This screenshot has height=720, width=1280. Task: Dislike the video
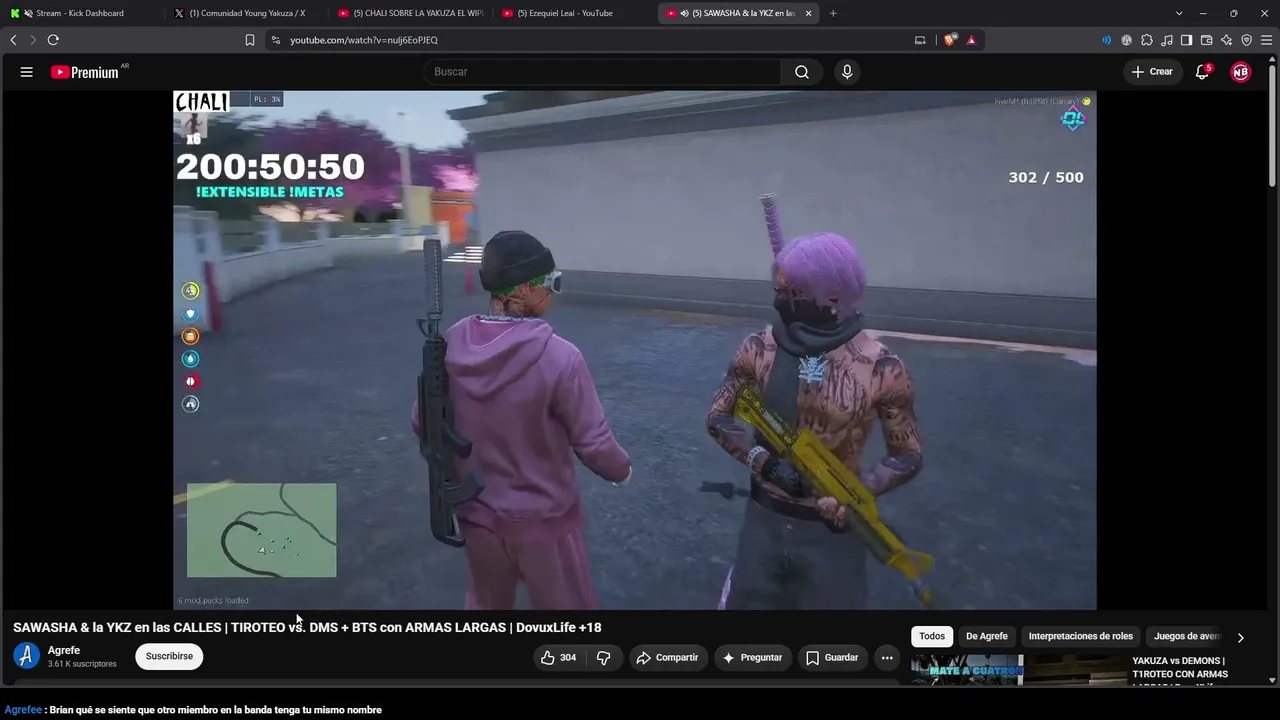pos(603,657)
